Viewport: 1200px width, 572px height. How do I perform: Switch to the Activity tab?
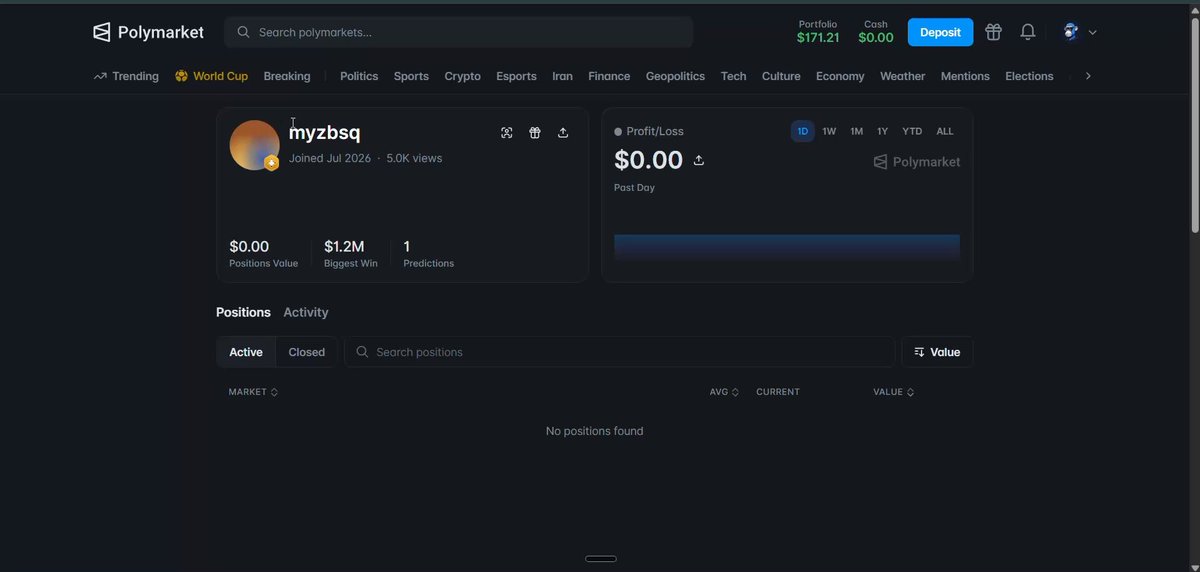point(306,312)
